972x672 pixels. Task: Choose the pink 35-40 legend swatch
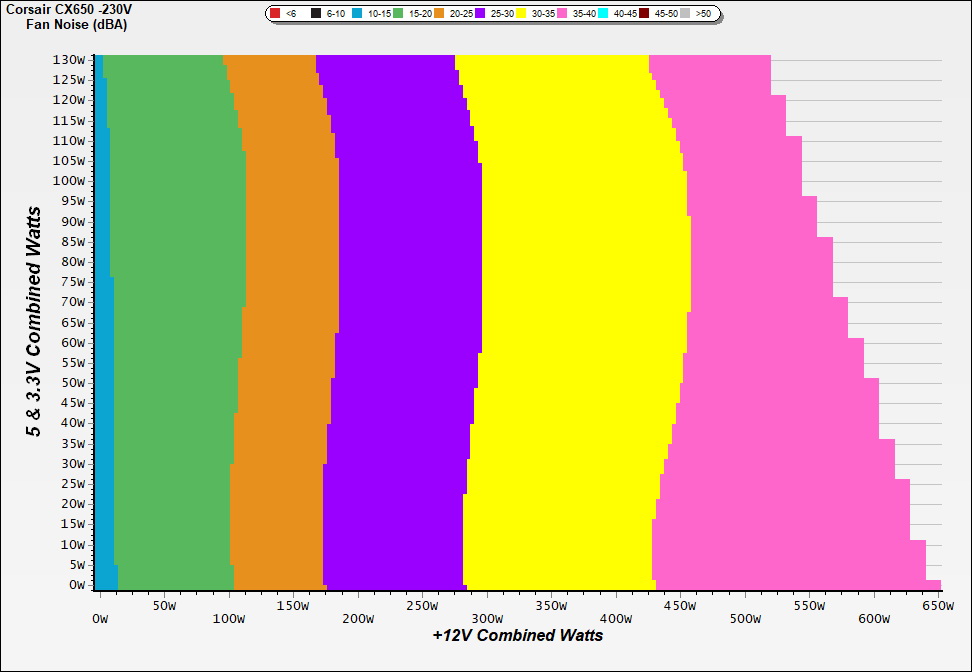(562, 14)
